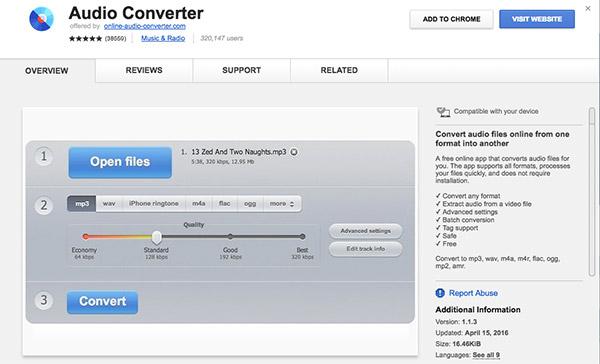600x364 pixels.
Task: Click the quality slider handle at Standard
Action: 157,237
